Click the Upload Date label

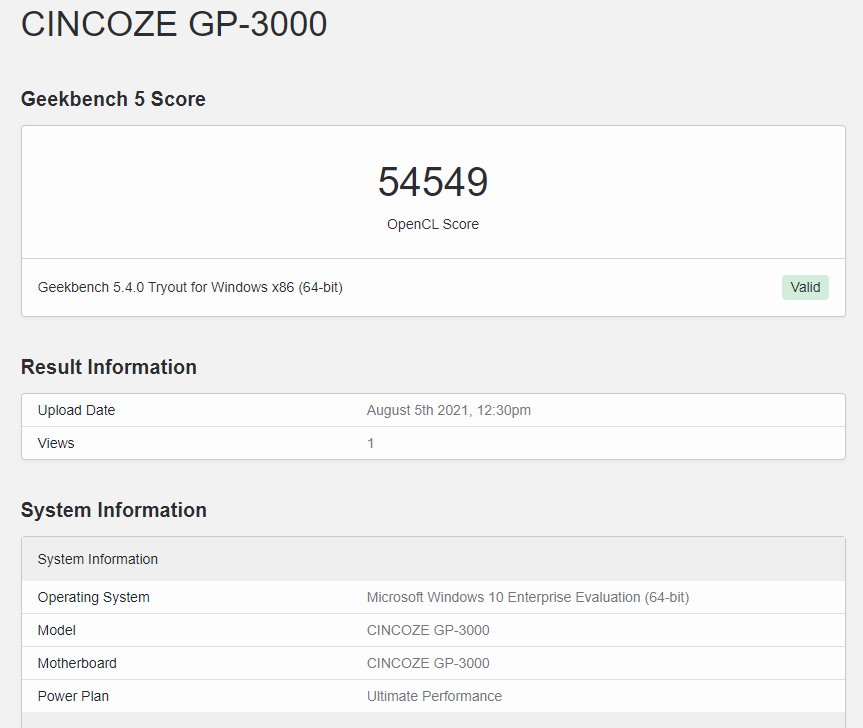pos(77,410)
